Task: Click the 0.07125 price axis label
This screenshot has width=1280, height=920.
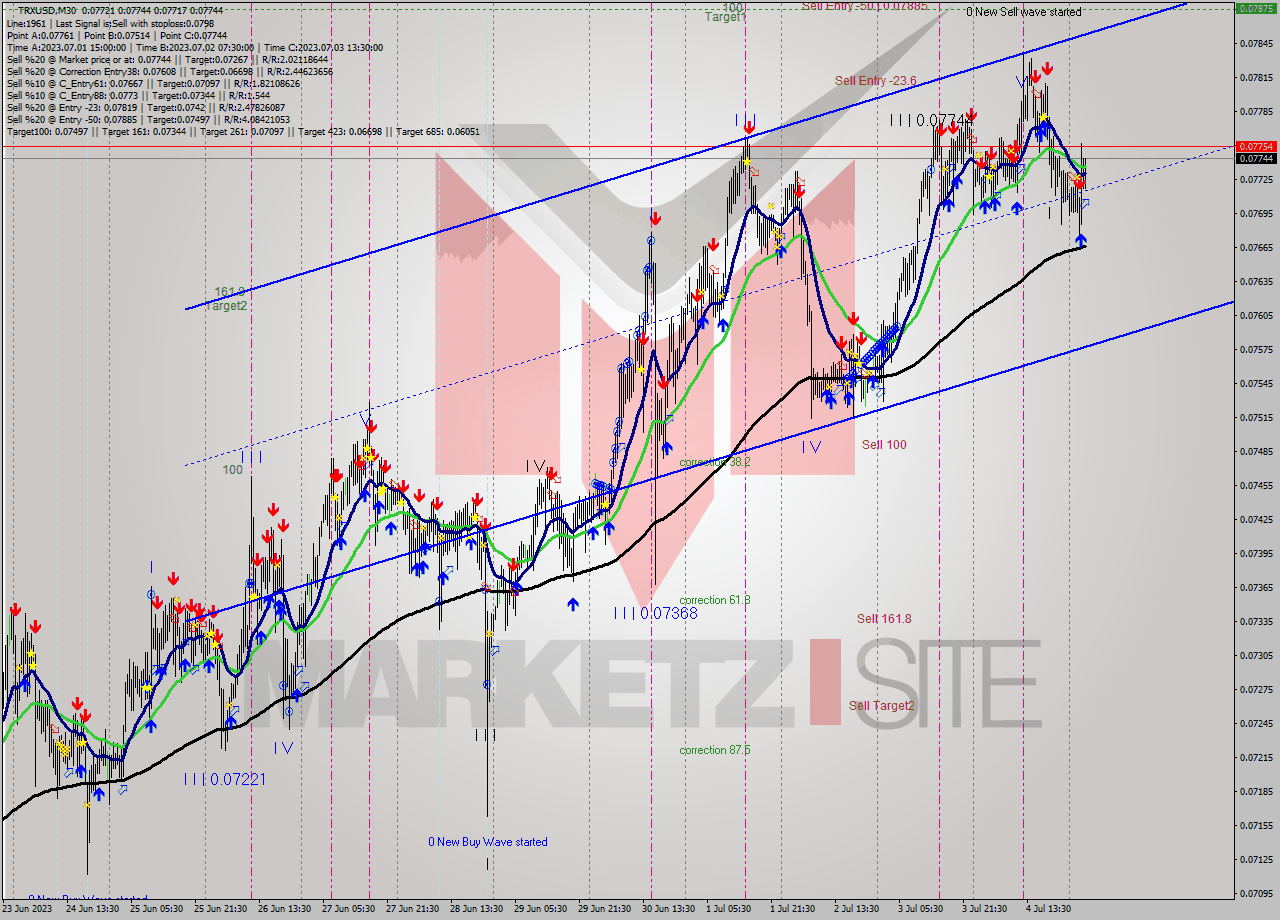Action: click(x=1256, y=859)
